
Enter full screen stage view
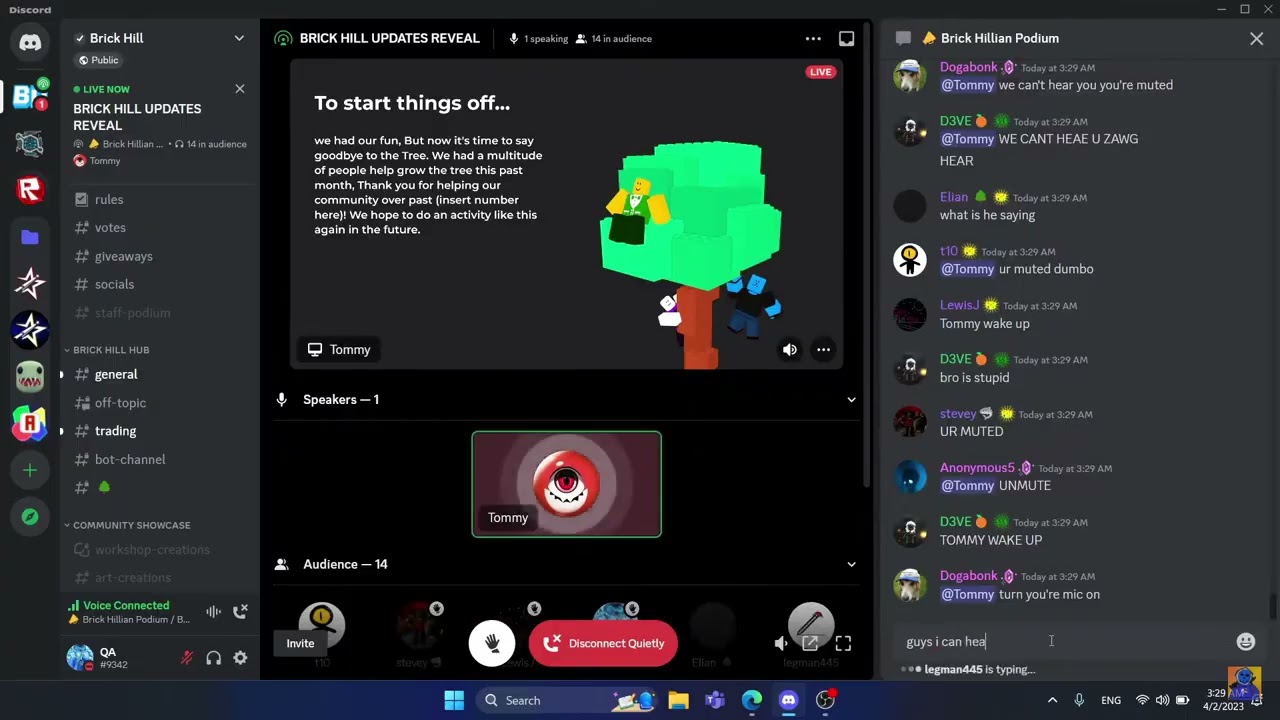(843, 643)
